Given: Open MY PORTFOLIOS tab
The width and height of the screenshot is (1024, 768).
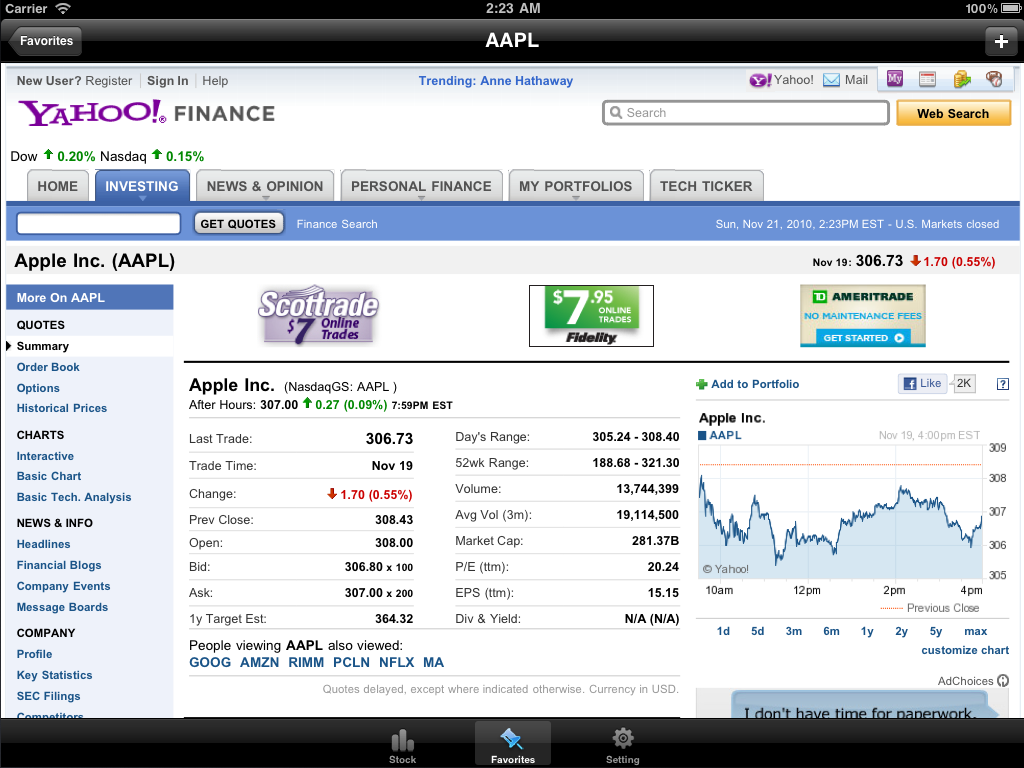Looking at the screenshot, I should (x=575, y=186).
